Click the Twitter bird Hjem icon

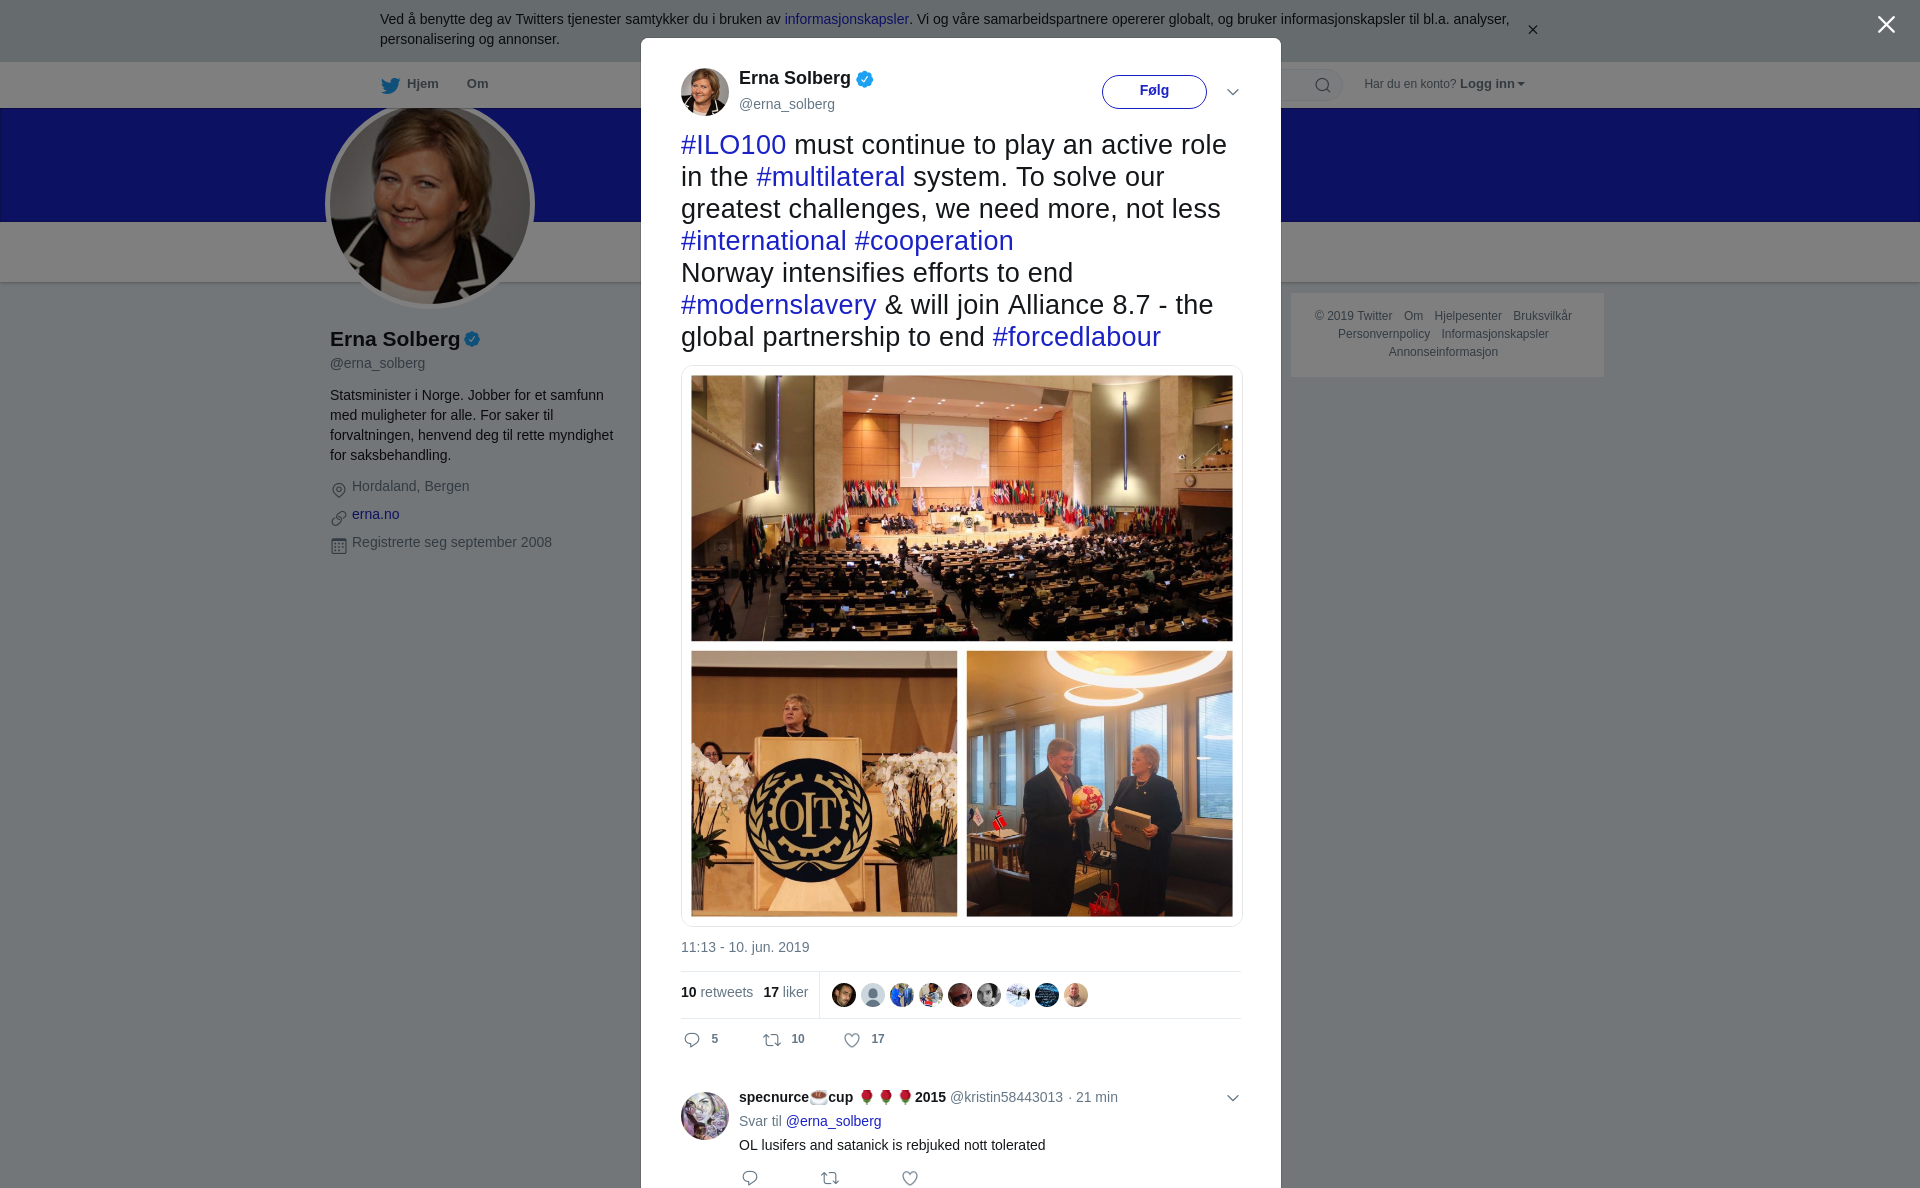click(390, 85)
